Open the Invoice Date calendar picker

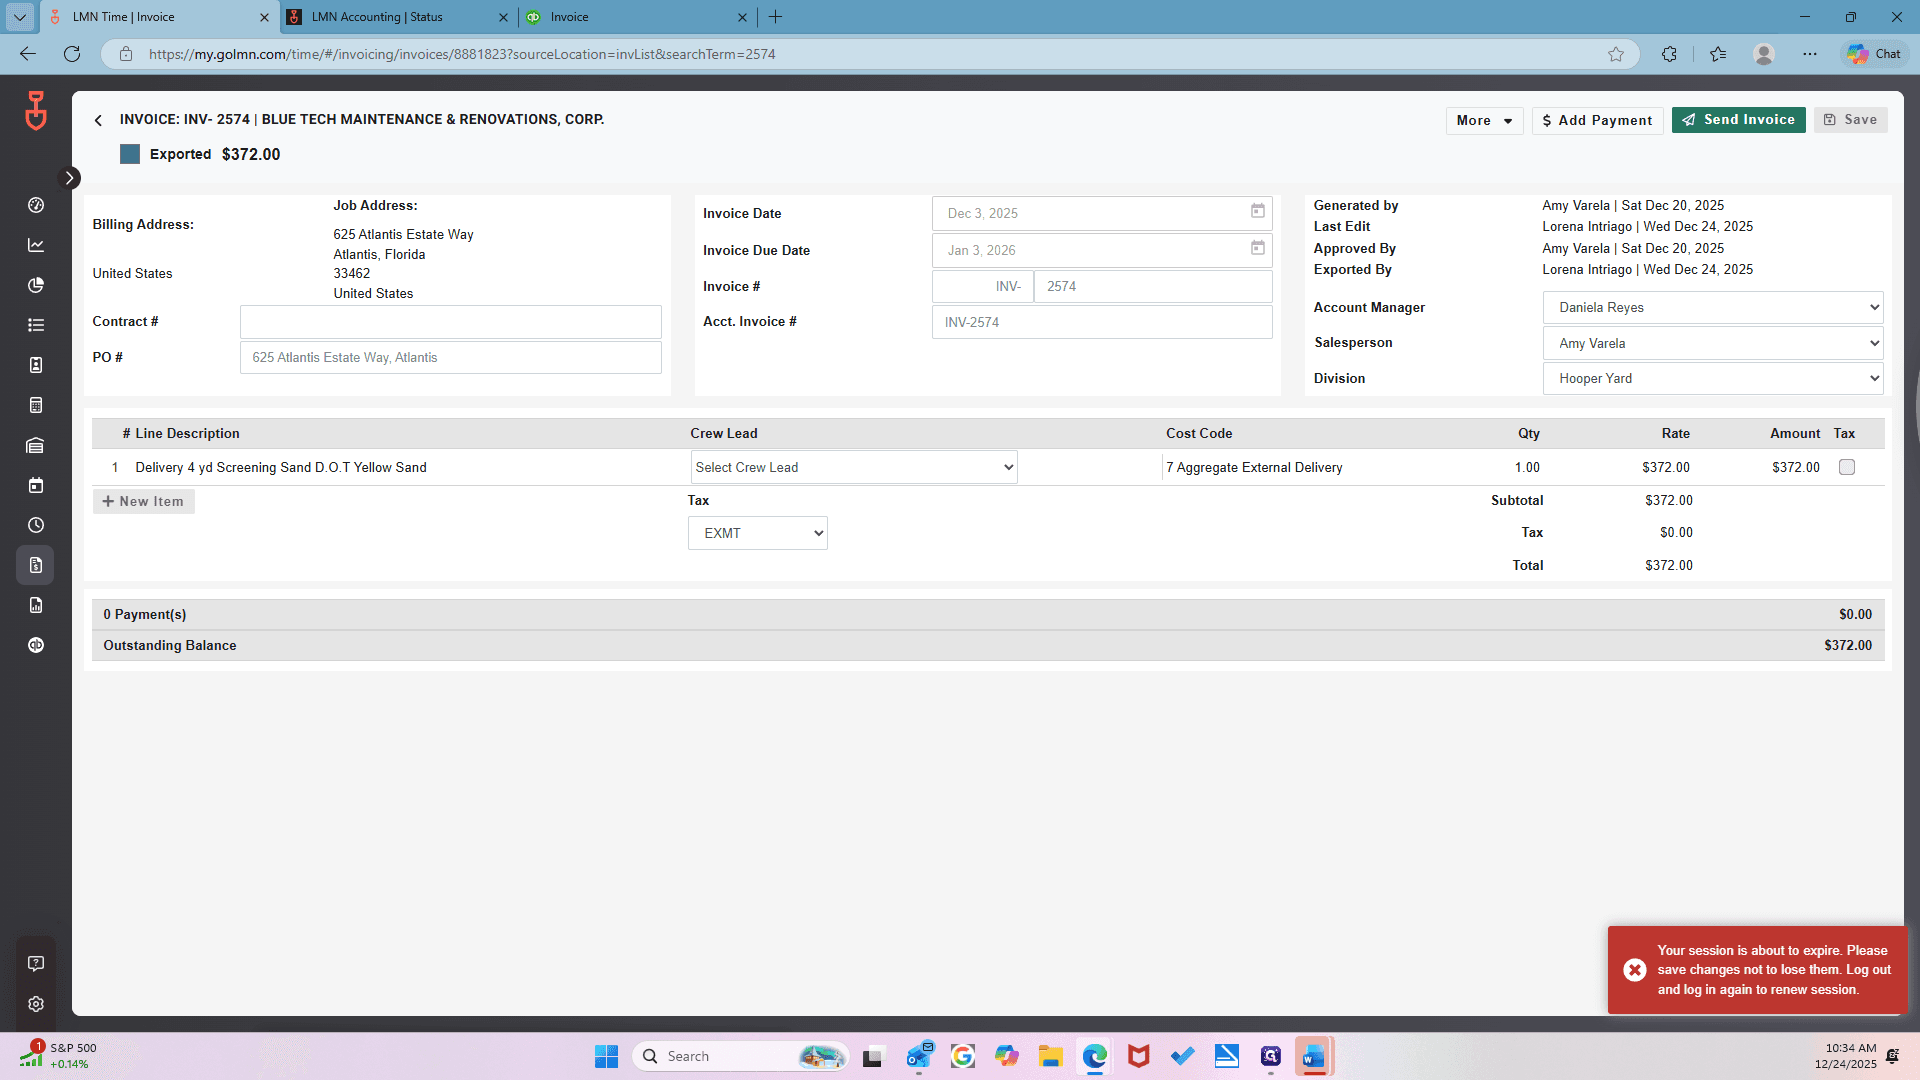[x=1257, y=212]
